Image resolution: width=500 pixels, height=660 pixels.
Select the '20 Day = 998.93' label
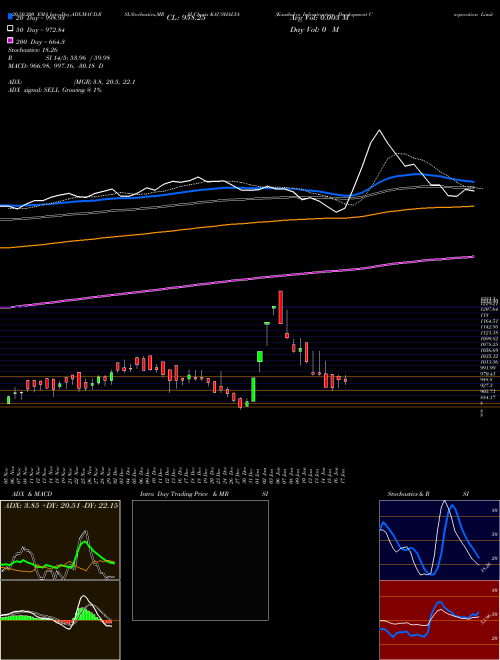click(40, 17)
